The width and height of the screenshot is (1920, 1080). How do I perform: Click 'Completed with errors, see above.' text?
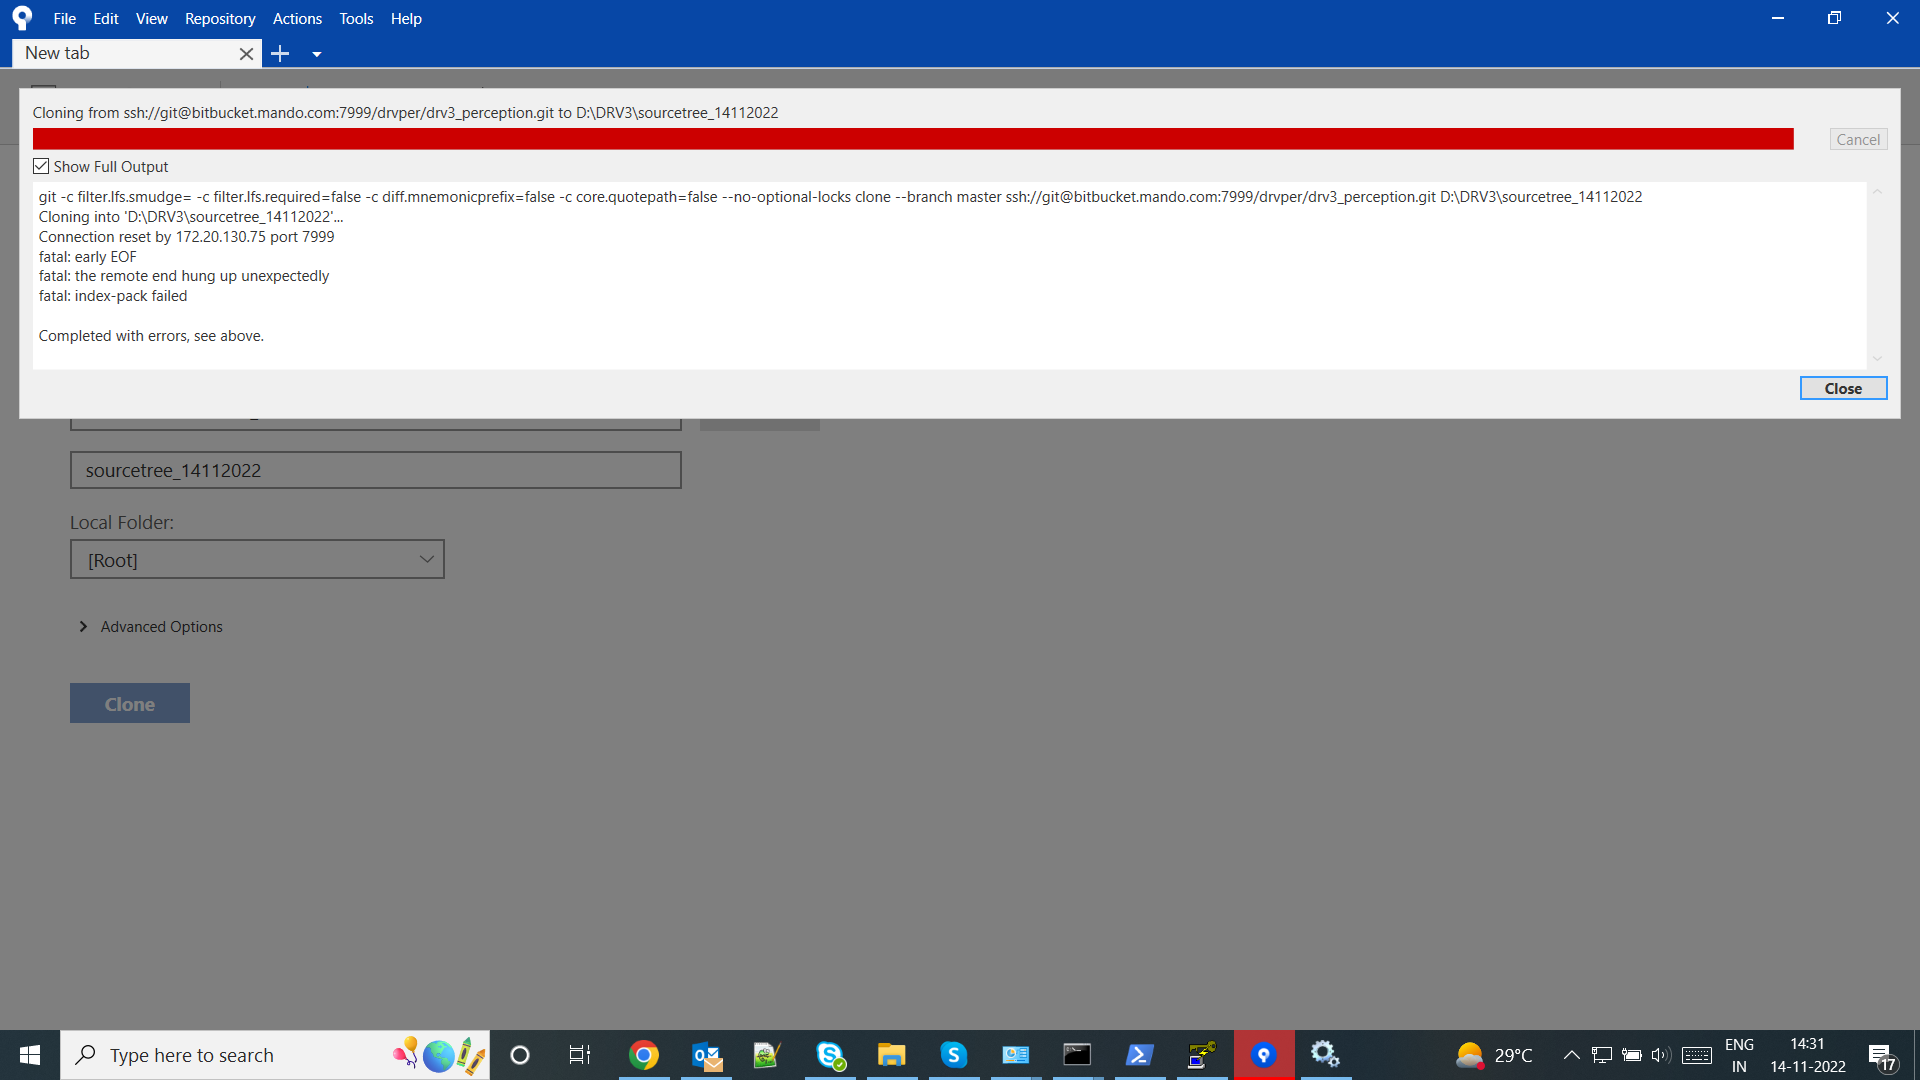151,336
